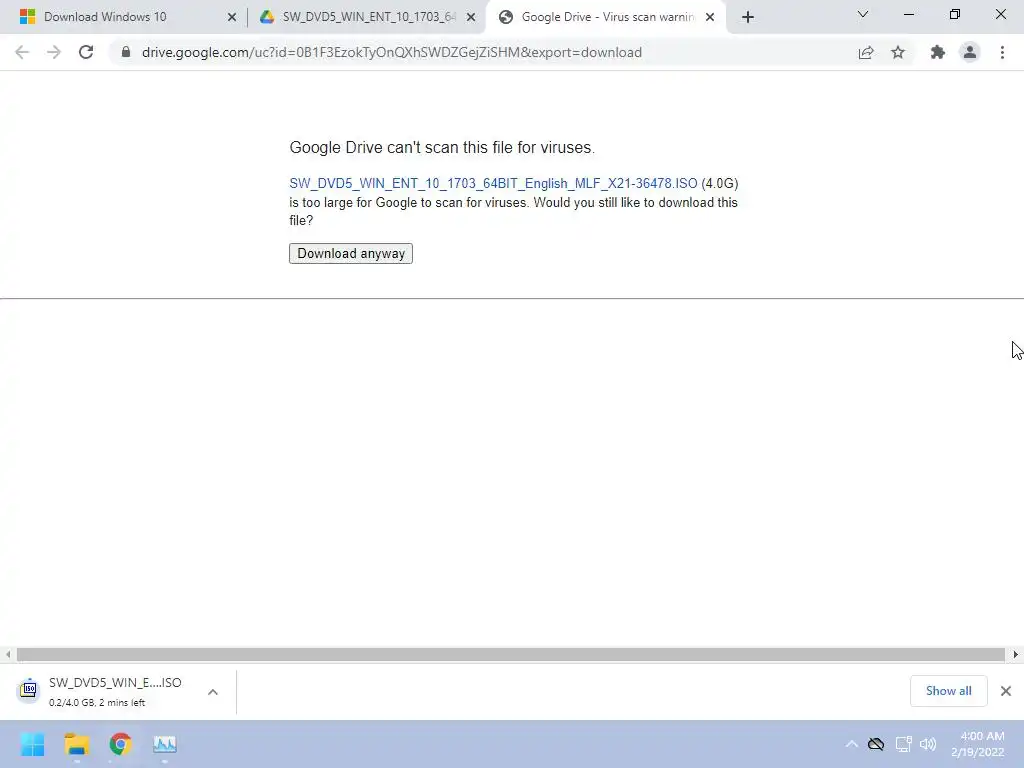Select the Google Drive Virus scan warning tab

click(608, 17)
